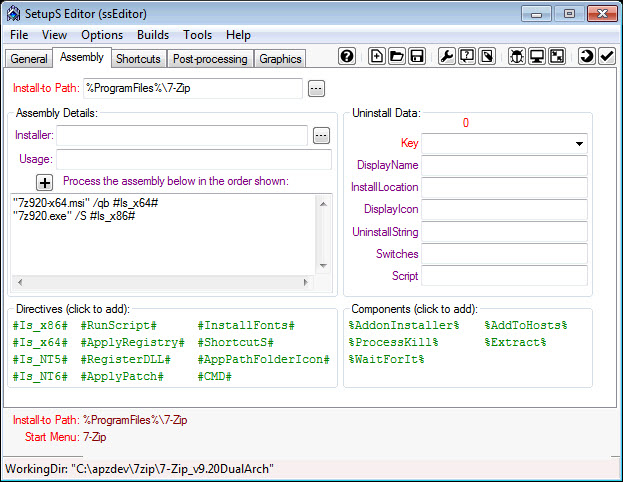The image size is (623, 482).
Task: Click the wrench toolbar icon
Action: click(447, 56)
